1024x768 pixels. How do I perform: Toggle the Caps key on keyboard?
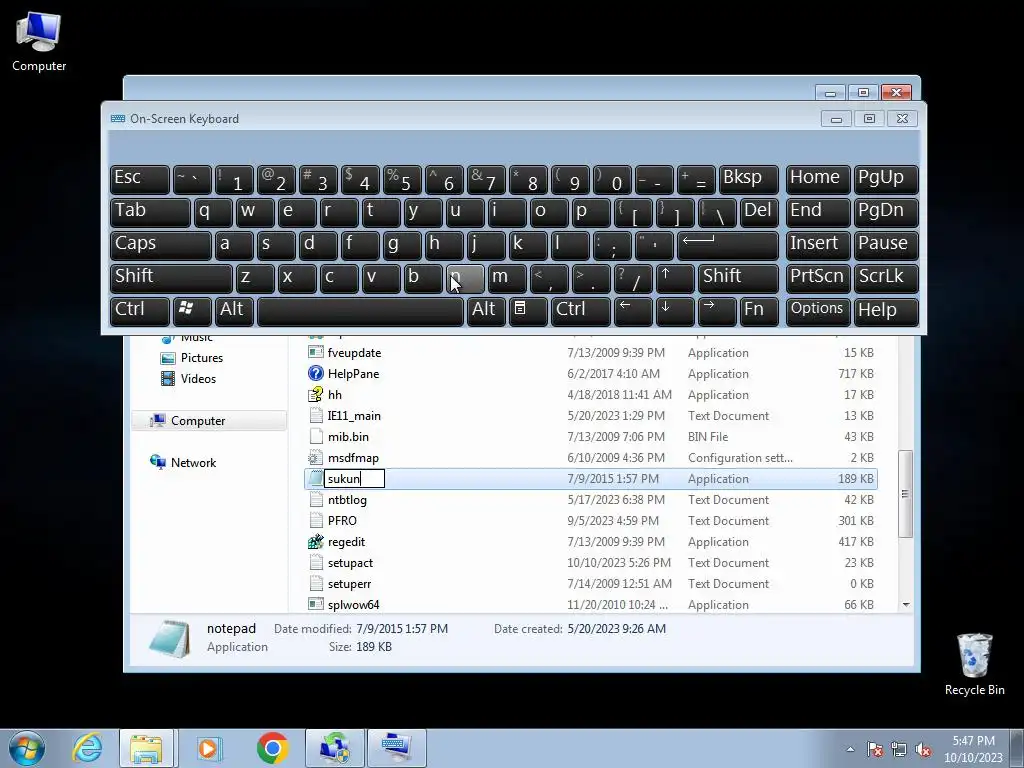point(161,245)
